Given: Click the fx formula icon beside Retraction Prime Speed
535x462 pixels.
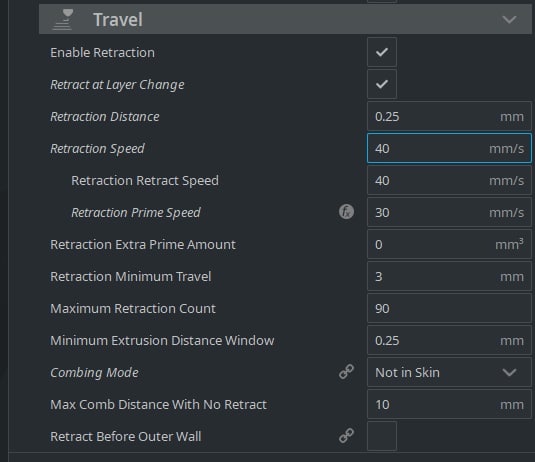Looking at the screenshot, I should [x=346, y=212].
